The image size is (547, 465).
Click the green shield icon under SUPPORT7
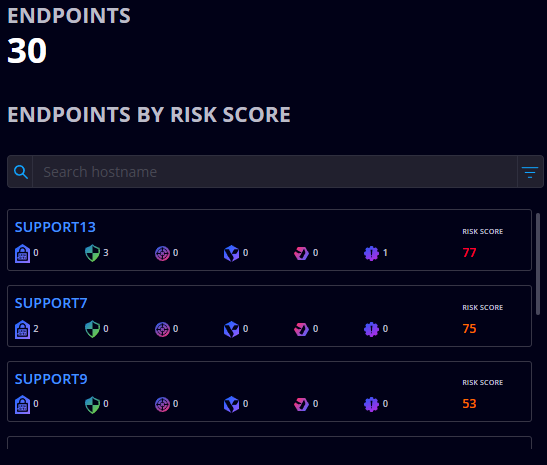pos(92,329)
